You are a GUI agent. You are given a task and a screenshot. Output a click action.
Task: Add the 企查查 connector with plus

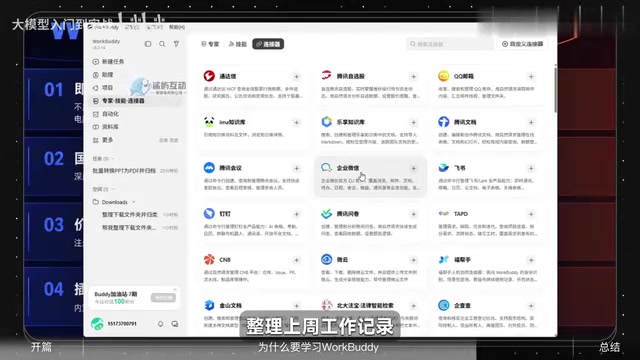(x=531, y=306)
